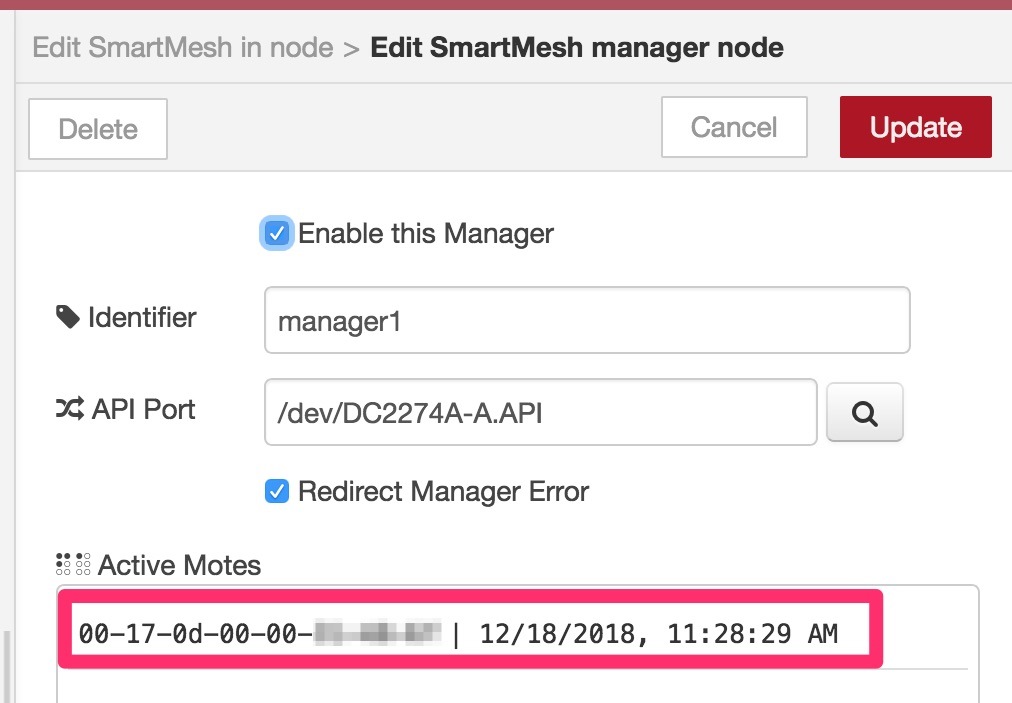Click the Identifier field label

[x=142, y=317]
